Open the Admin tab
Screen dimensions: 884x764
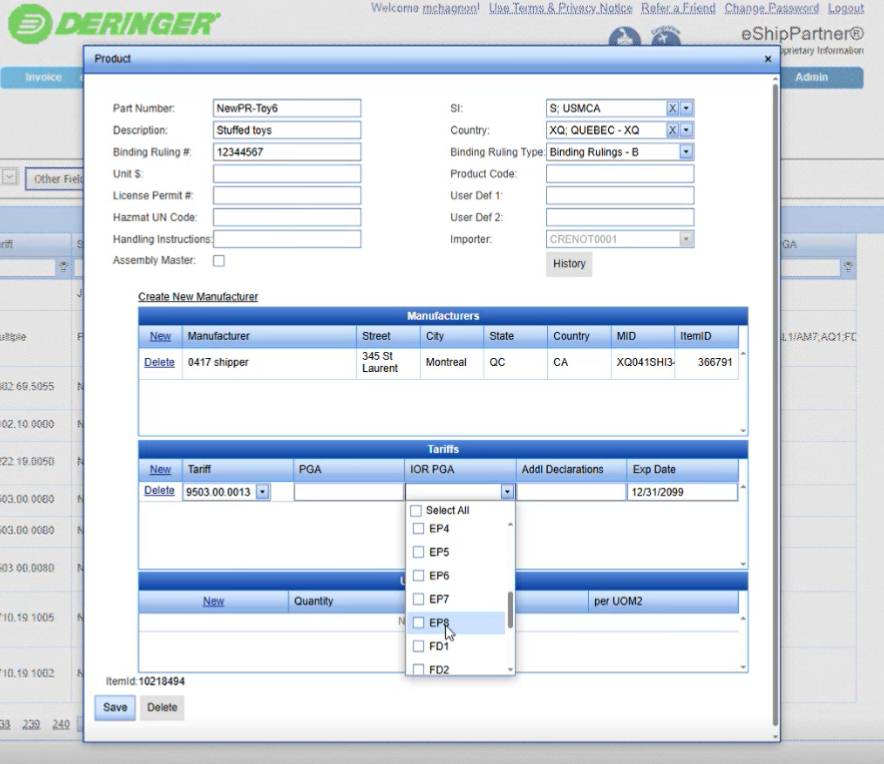pyautogui.click(x=811, y=78)
